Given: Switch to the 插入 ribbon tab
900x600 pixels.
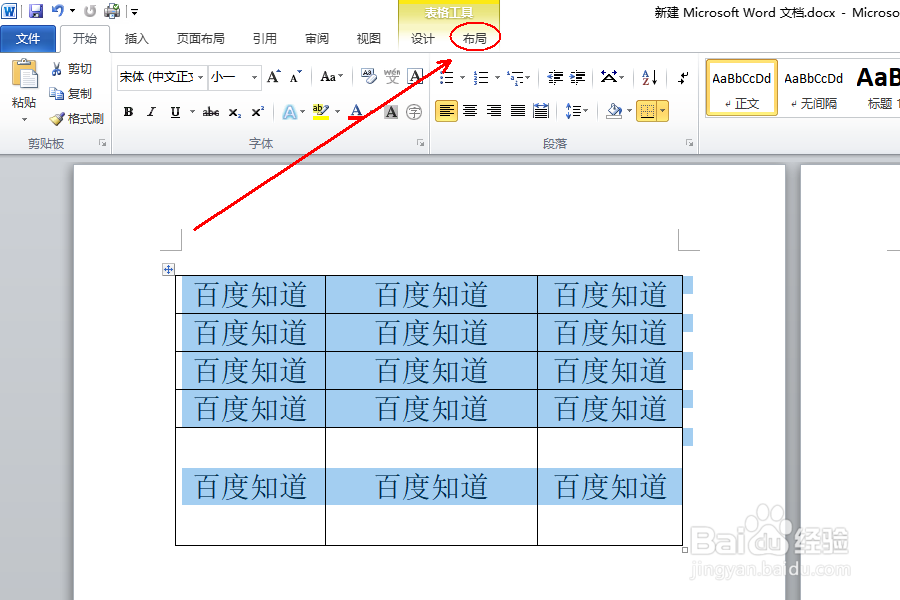Looking at the screenshot, I should pos(136,38).
